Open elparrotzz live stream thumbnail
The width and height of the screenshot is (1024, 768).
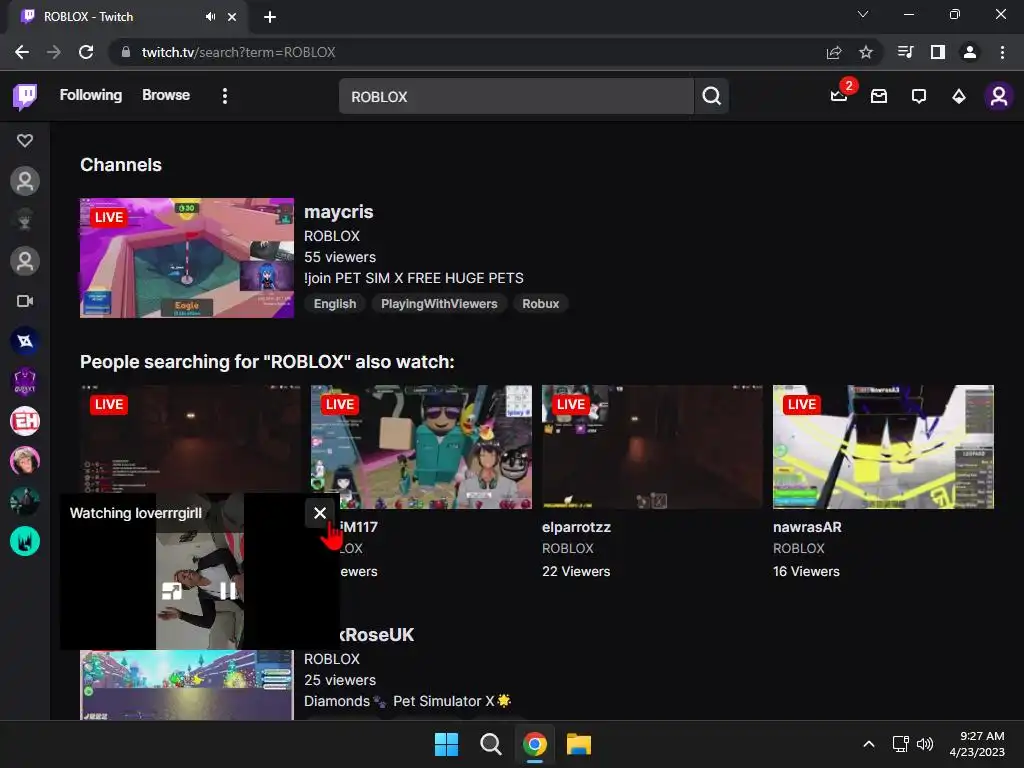[652, 447]
